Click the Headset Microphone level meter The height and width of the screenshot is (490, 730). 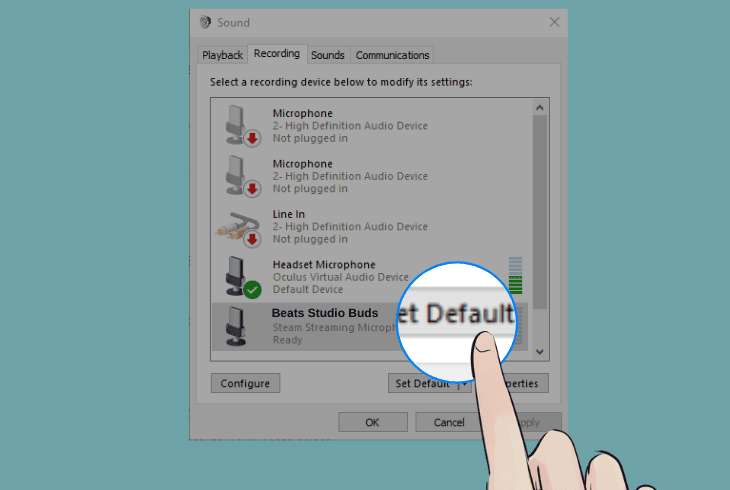(x=515, y=275)
